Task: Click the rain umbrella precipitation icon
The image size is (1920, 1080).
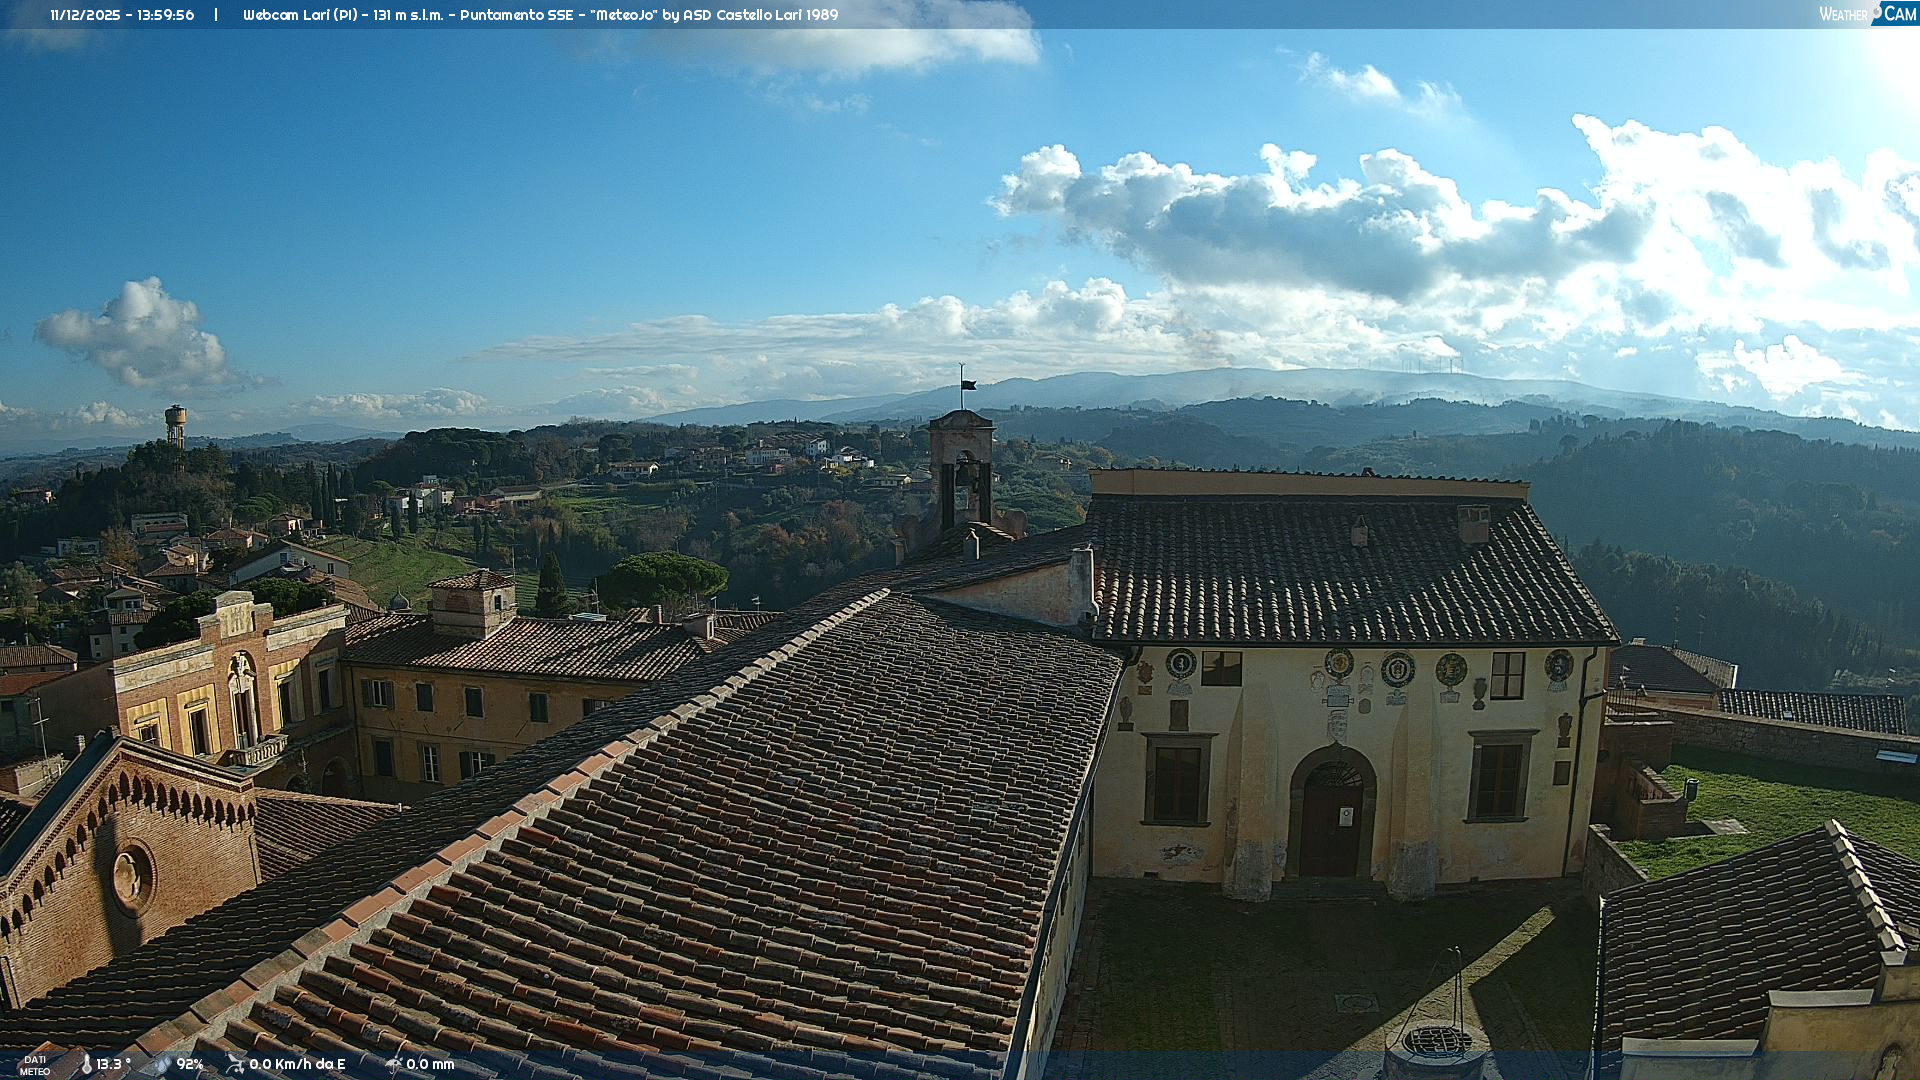Action: point(393,1064)
